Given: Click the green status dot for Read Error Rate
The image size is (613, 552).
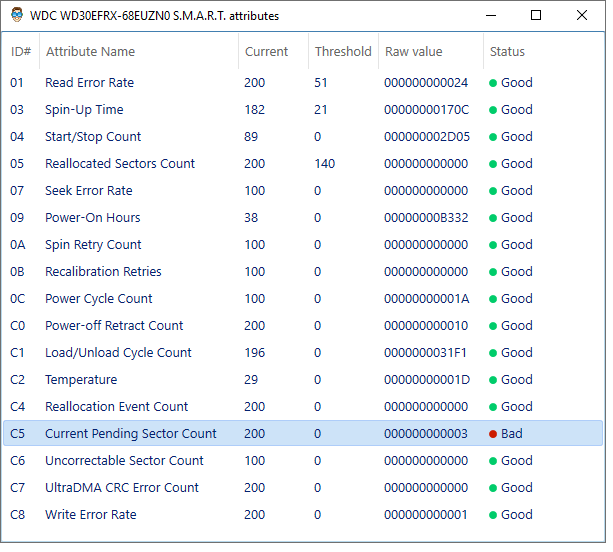Looking at the screenshot, I should (493, 83).
